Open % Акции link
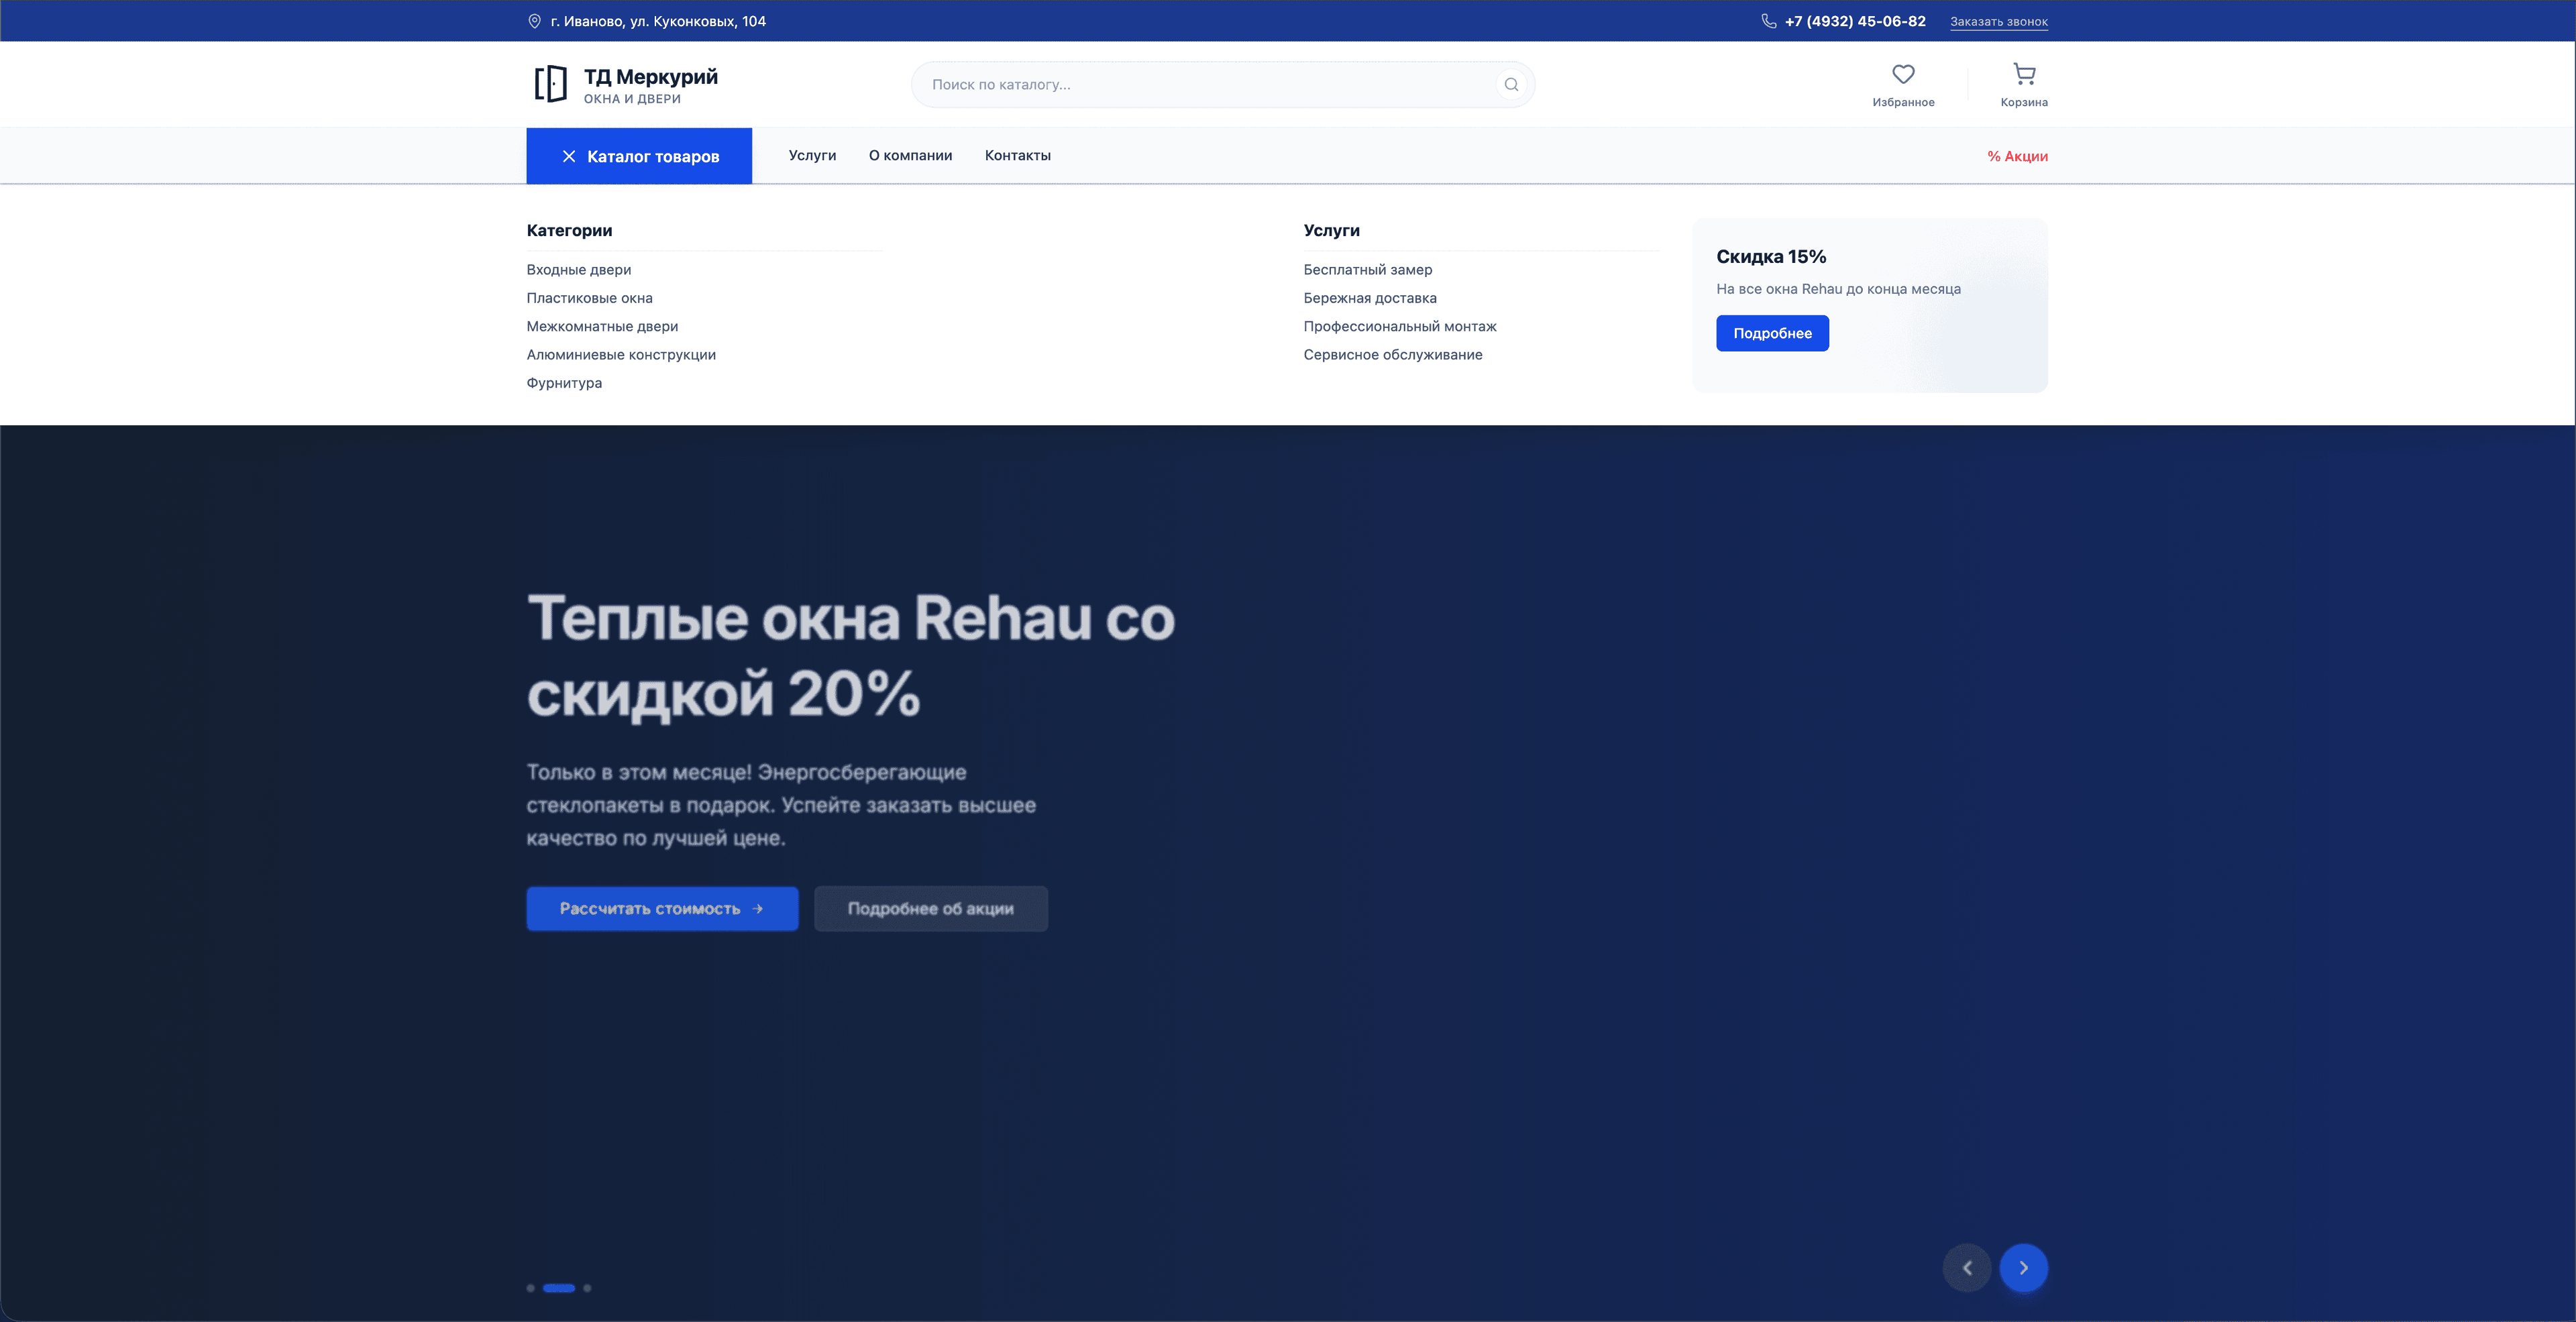The height and width of the screenshot is (1322, 2576). click(2017, 156)
